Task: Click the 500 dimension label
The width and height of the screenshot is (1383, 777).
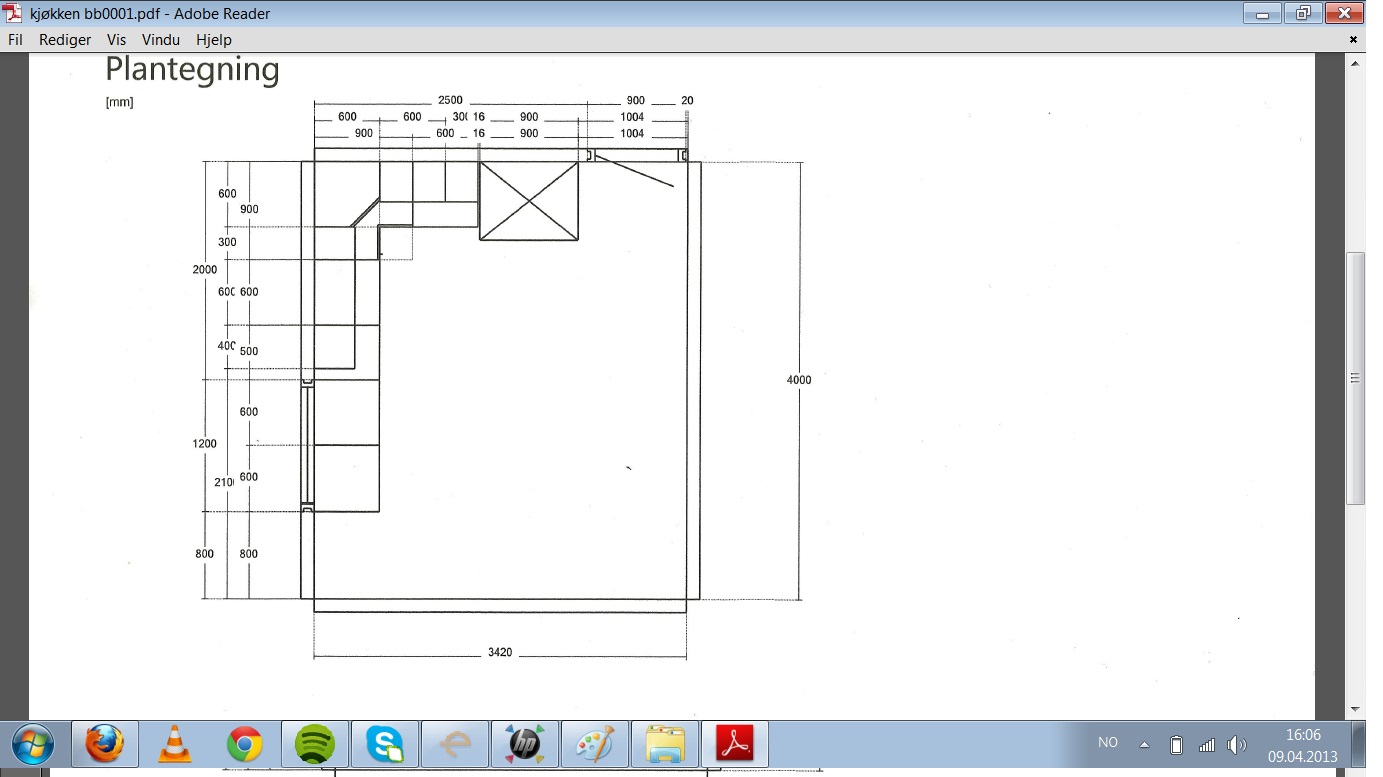Action: coord(249,352)
